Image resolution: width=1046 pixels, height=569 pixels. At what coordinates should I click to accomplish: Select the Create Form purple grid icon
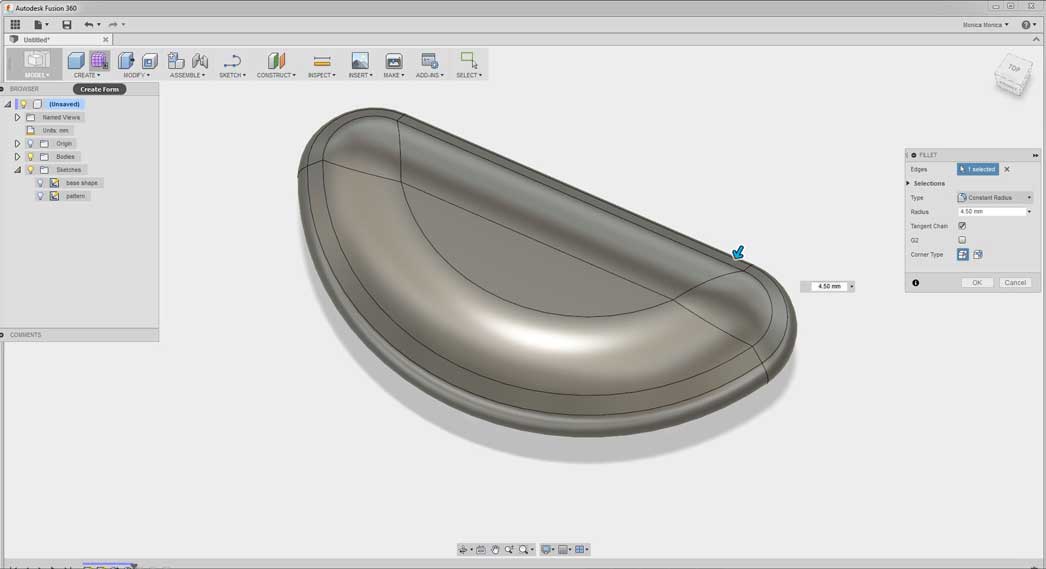[x=99, y=61]
